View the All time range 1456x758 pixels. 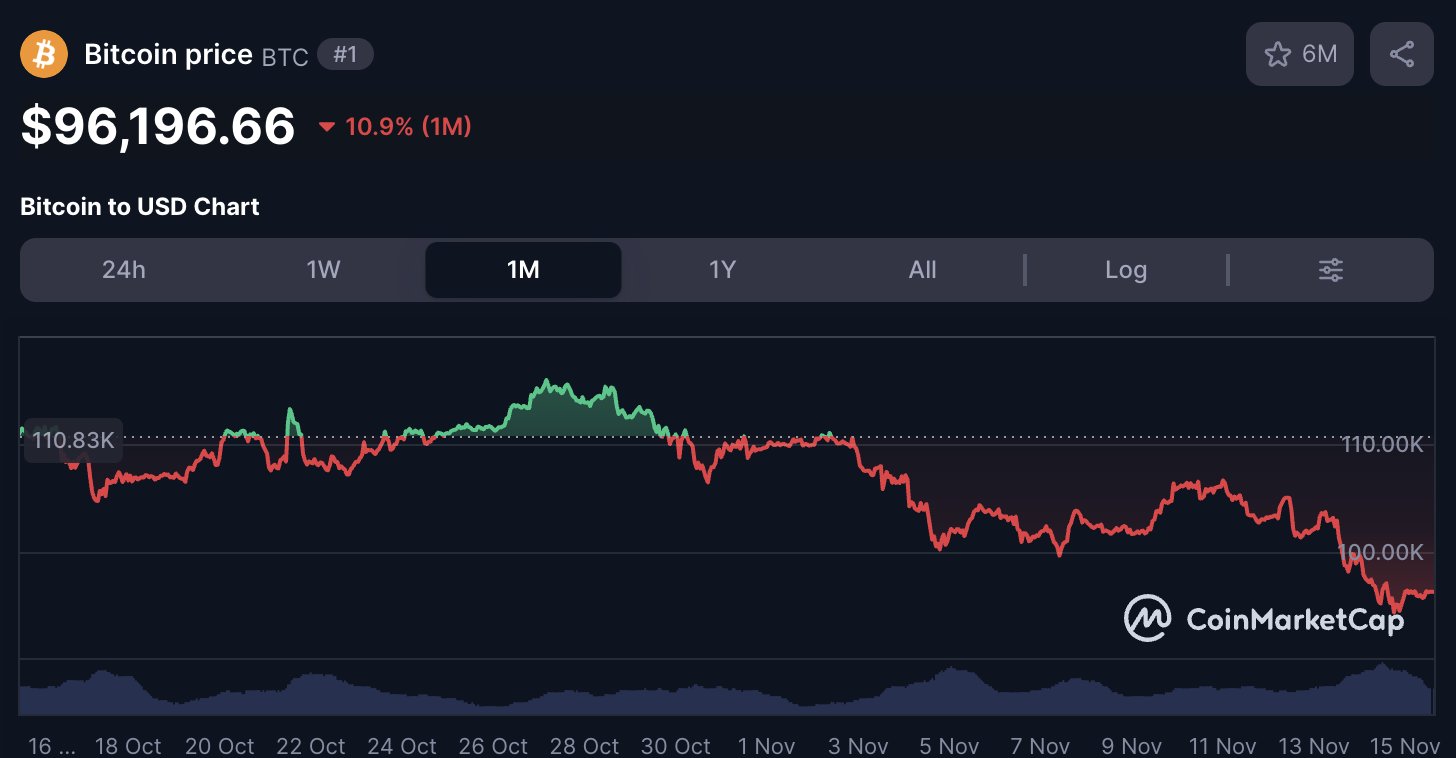tap(922, 270)
